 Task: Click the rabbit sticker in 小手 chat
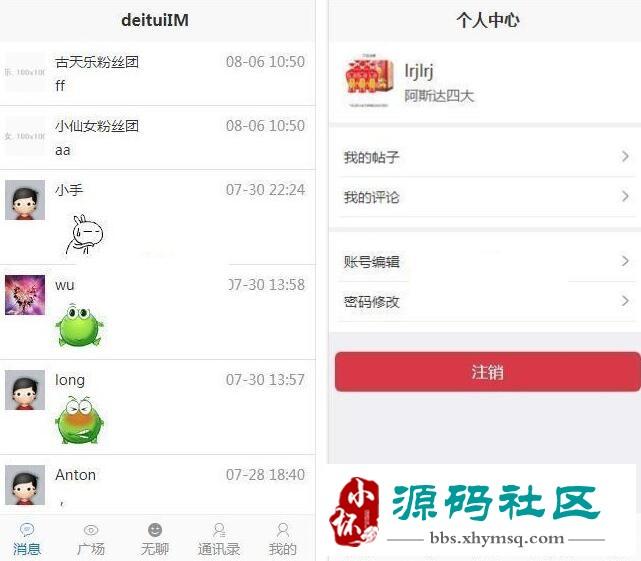[x=85, y=235]
